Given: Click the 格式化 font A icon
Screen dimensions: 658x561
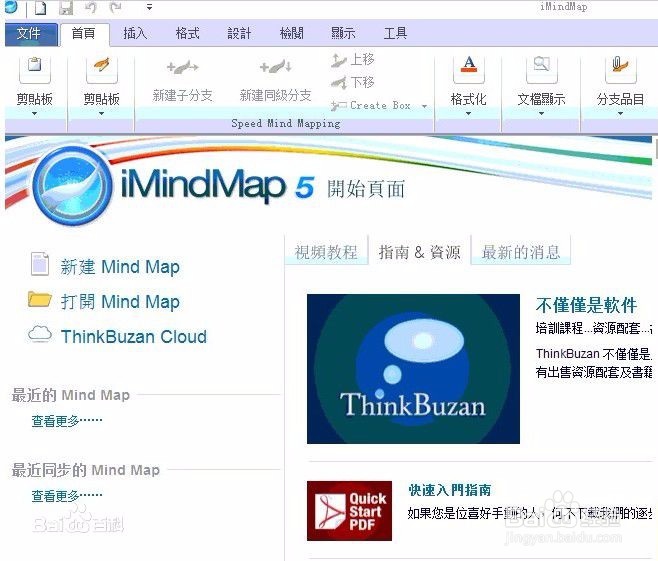Looking at the screenshot, I should click(x=469, y=67).
